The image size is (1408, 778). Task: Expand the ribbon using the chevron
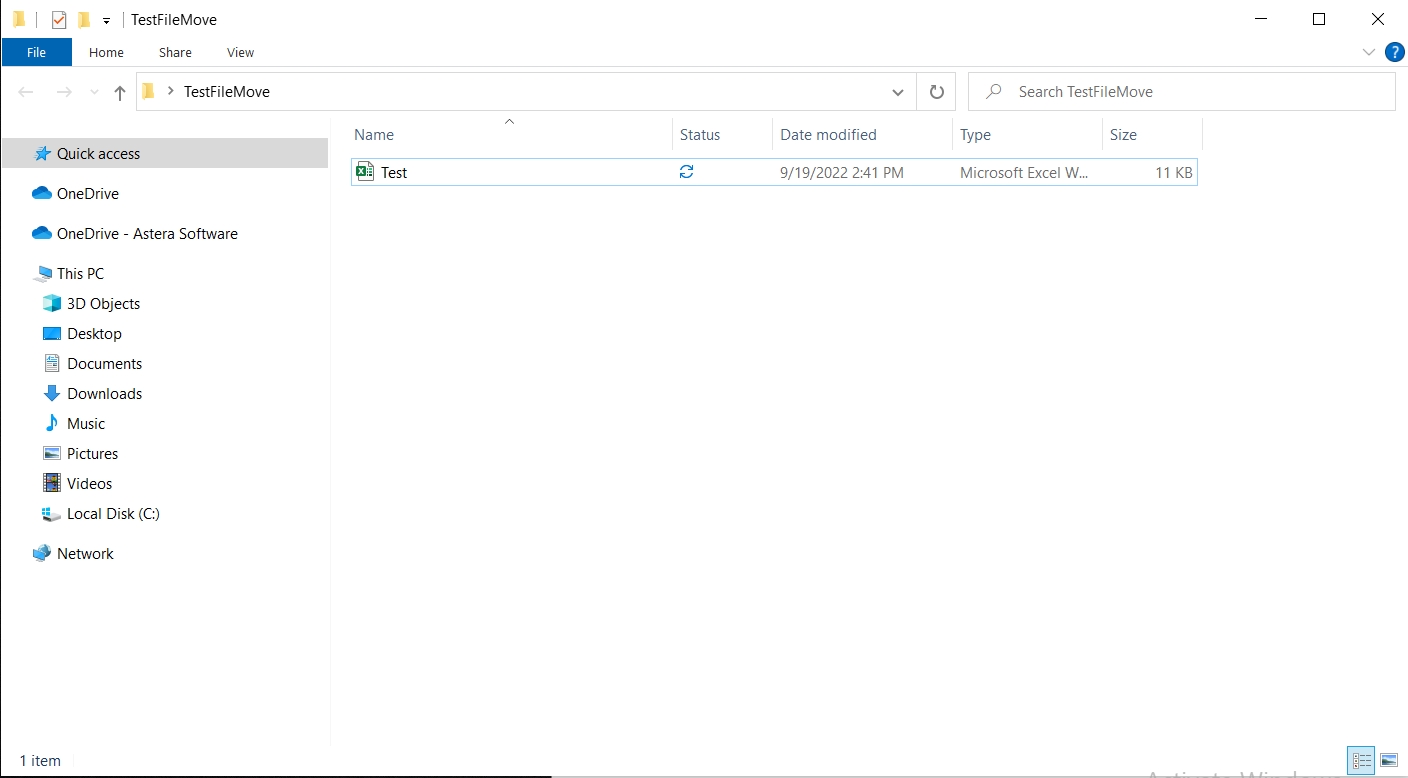(1368, 52)
